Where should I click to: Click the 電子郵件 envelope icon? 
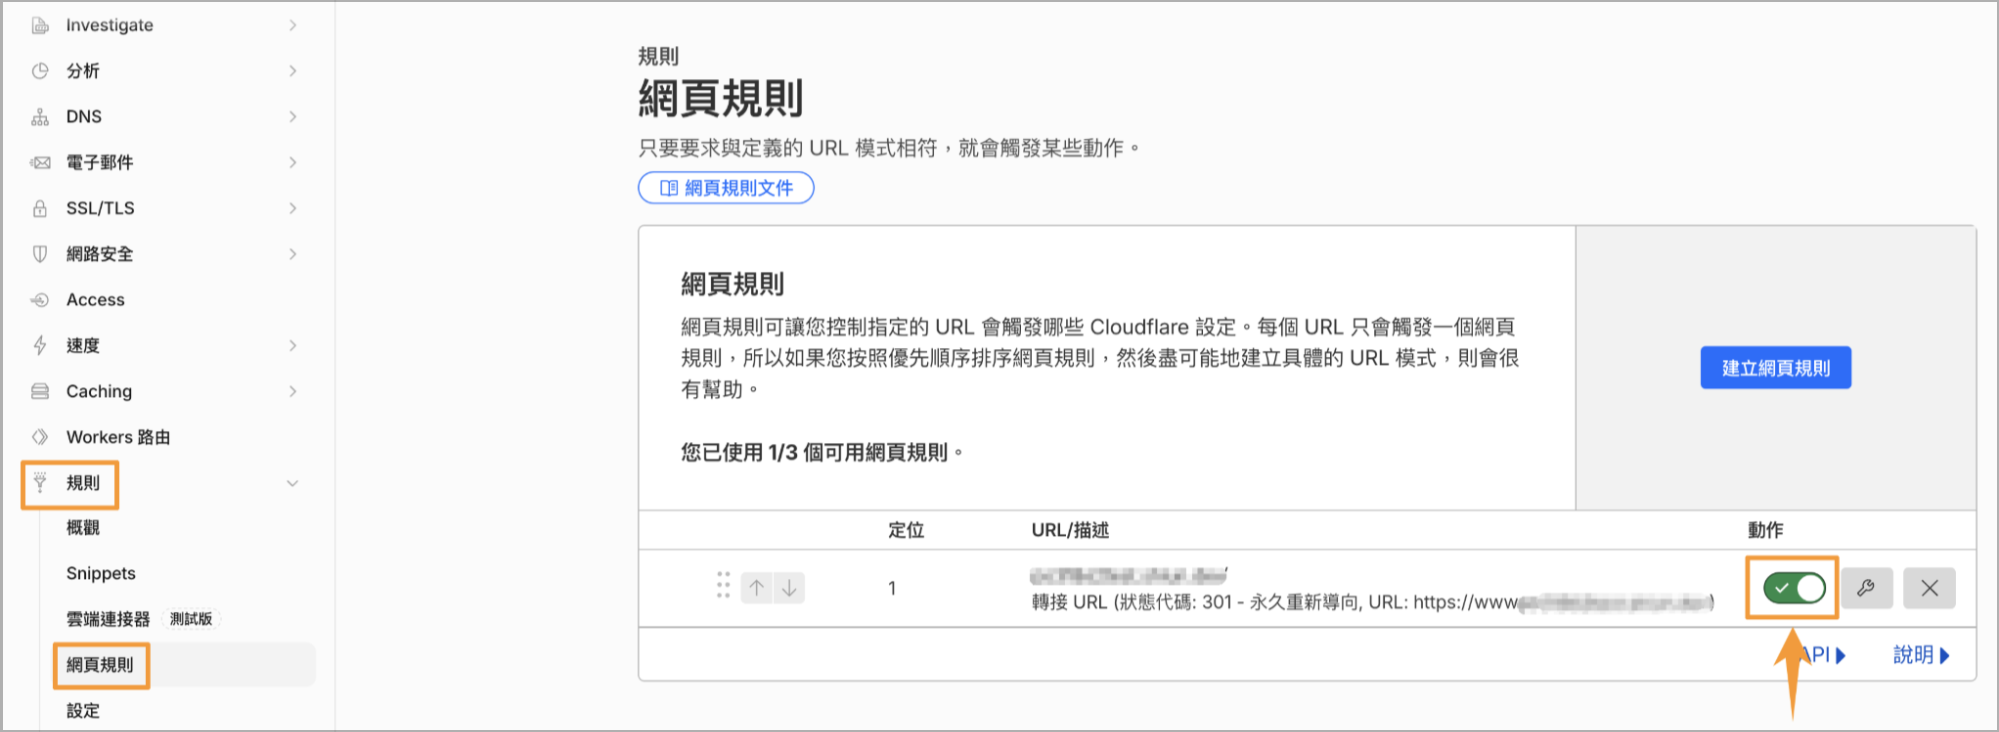[x=40, y=162]
